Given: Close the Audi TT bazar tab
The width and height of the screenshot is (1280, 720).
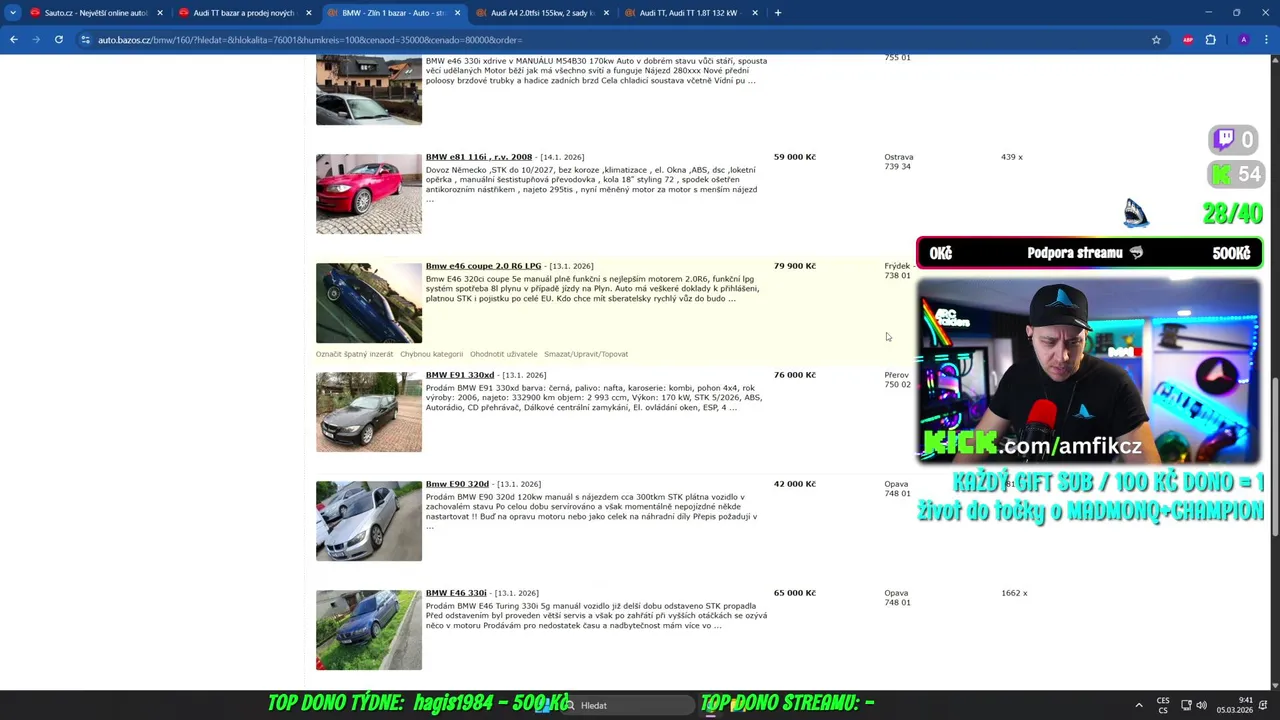Looking at the screenshot, I should (x=308, y=13).
